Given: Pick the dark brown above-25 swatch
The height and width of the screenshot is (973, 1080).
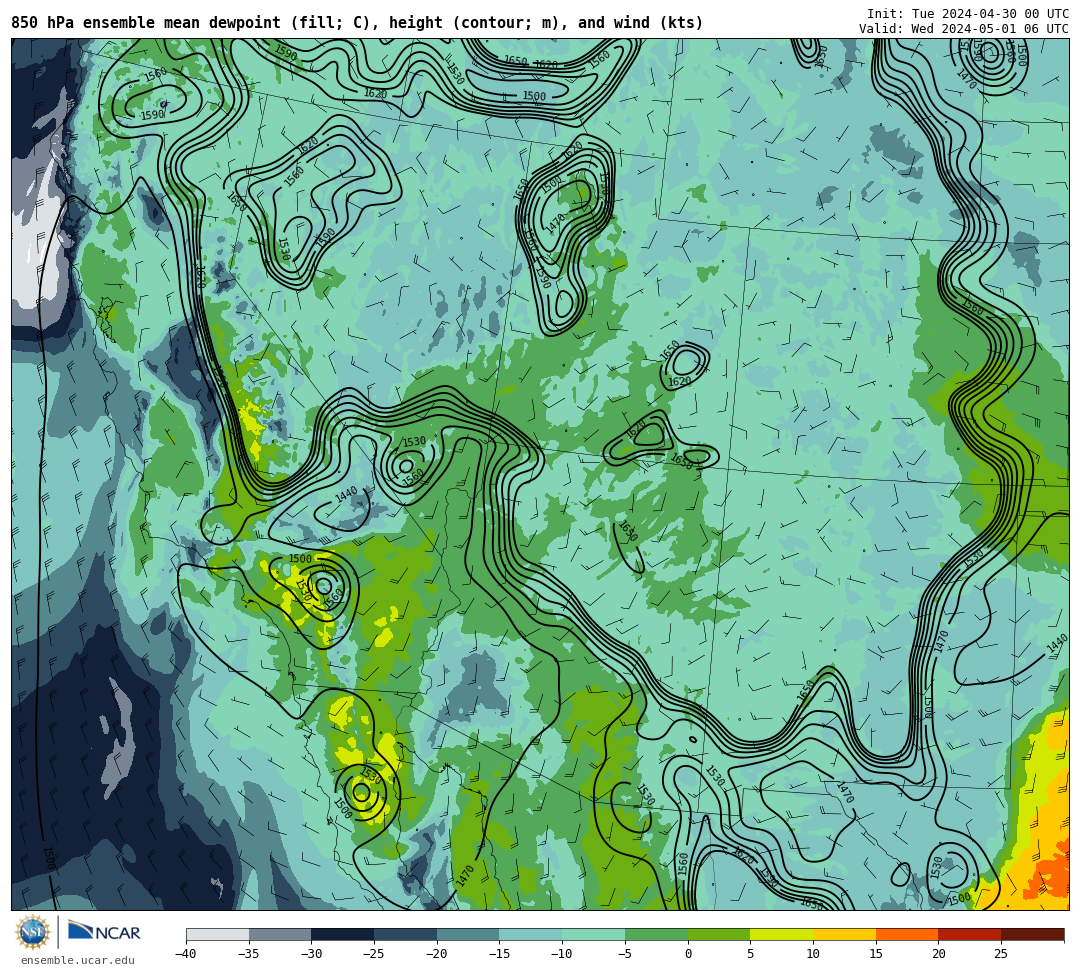Looking at the screenshot, I should click(x=1032, y=934).
